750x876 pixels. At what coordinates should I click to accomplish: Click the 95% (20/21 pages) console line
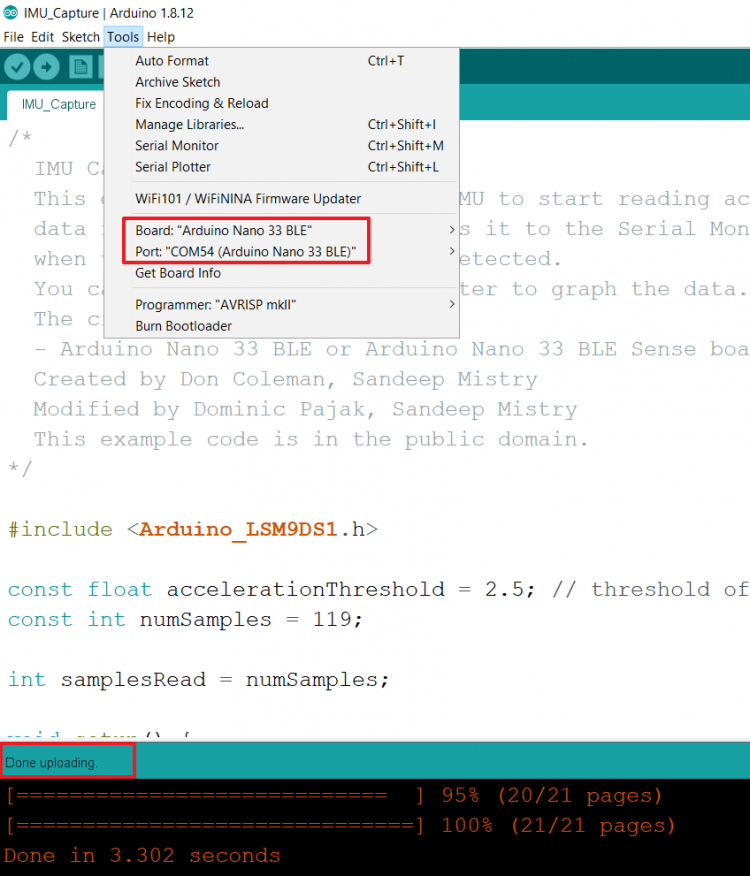334,795
